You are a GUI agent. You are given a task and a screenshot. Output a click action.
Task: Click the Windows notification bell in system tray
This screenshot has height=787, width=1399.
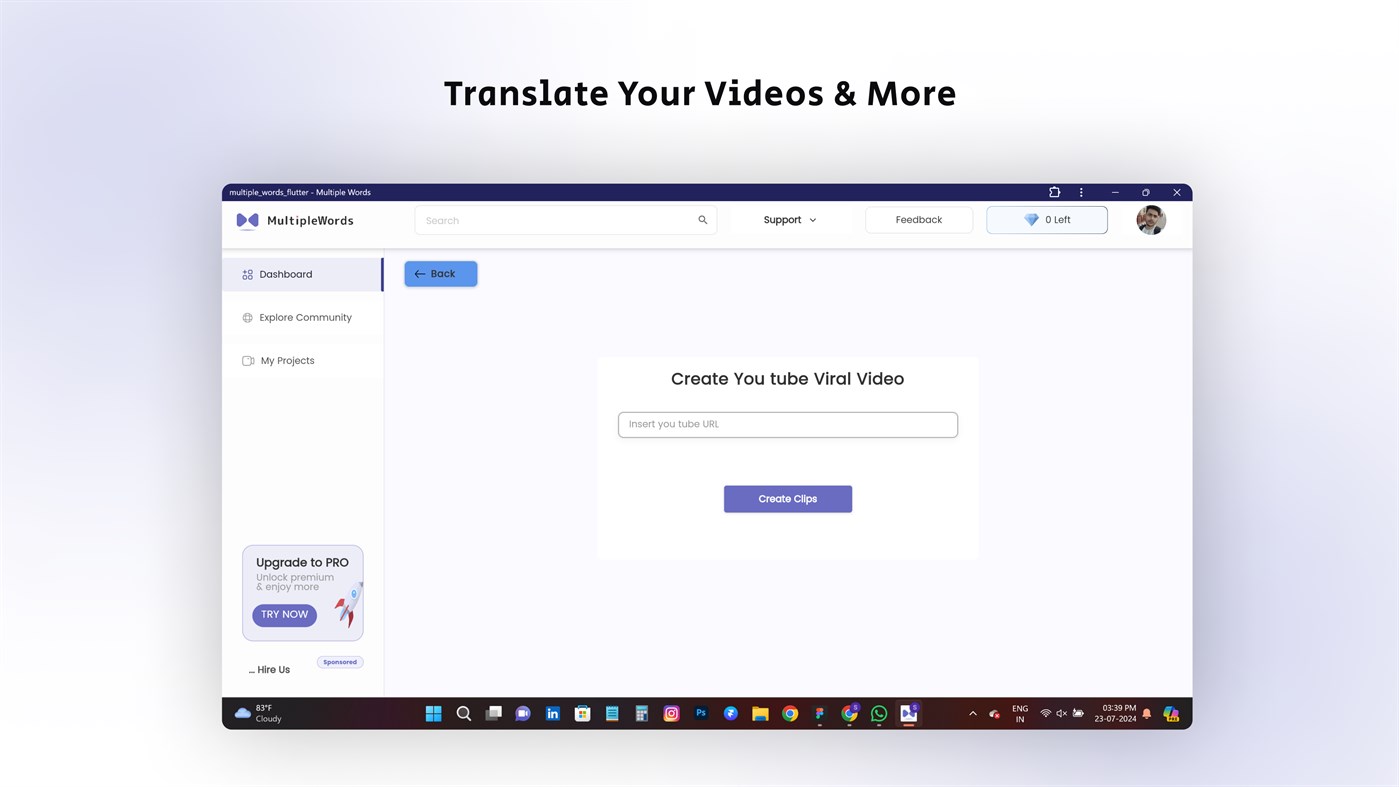click(x=1145, y=713)
